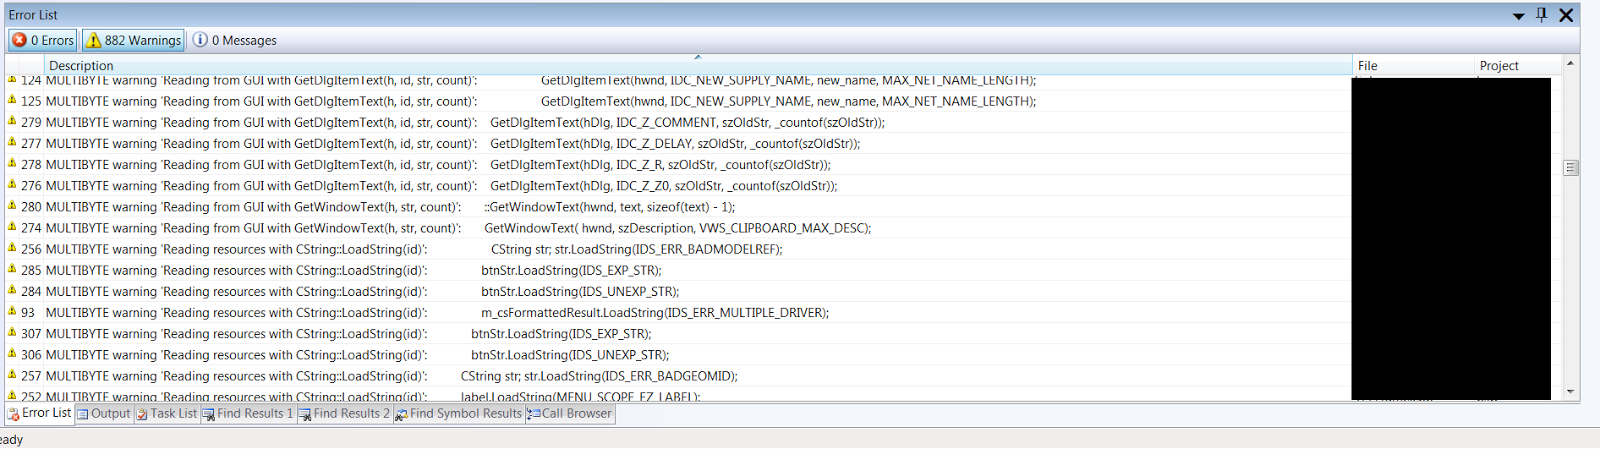
Task: Click the warning icon on row 278
Action: (x=12, y=163)
